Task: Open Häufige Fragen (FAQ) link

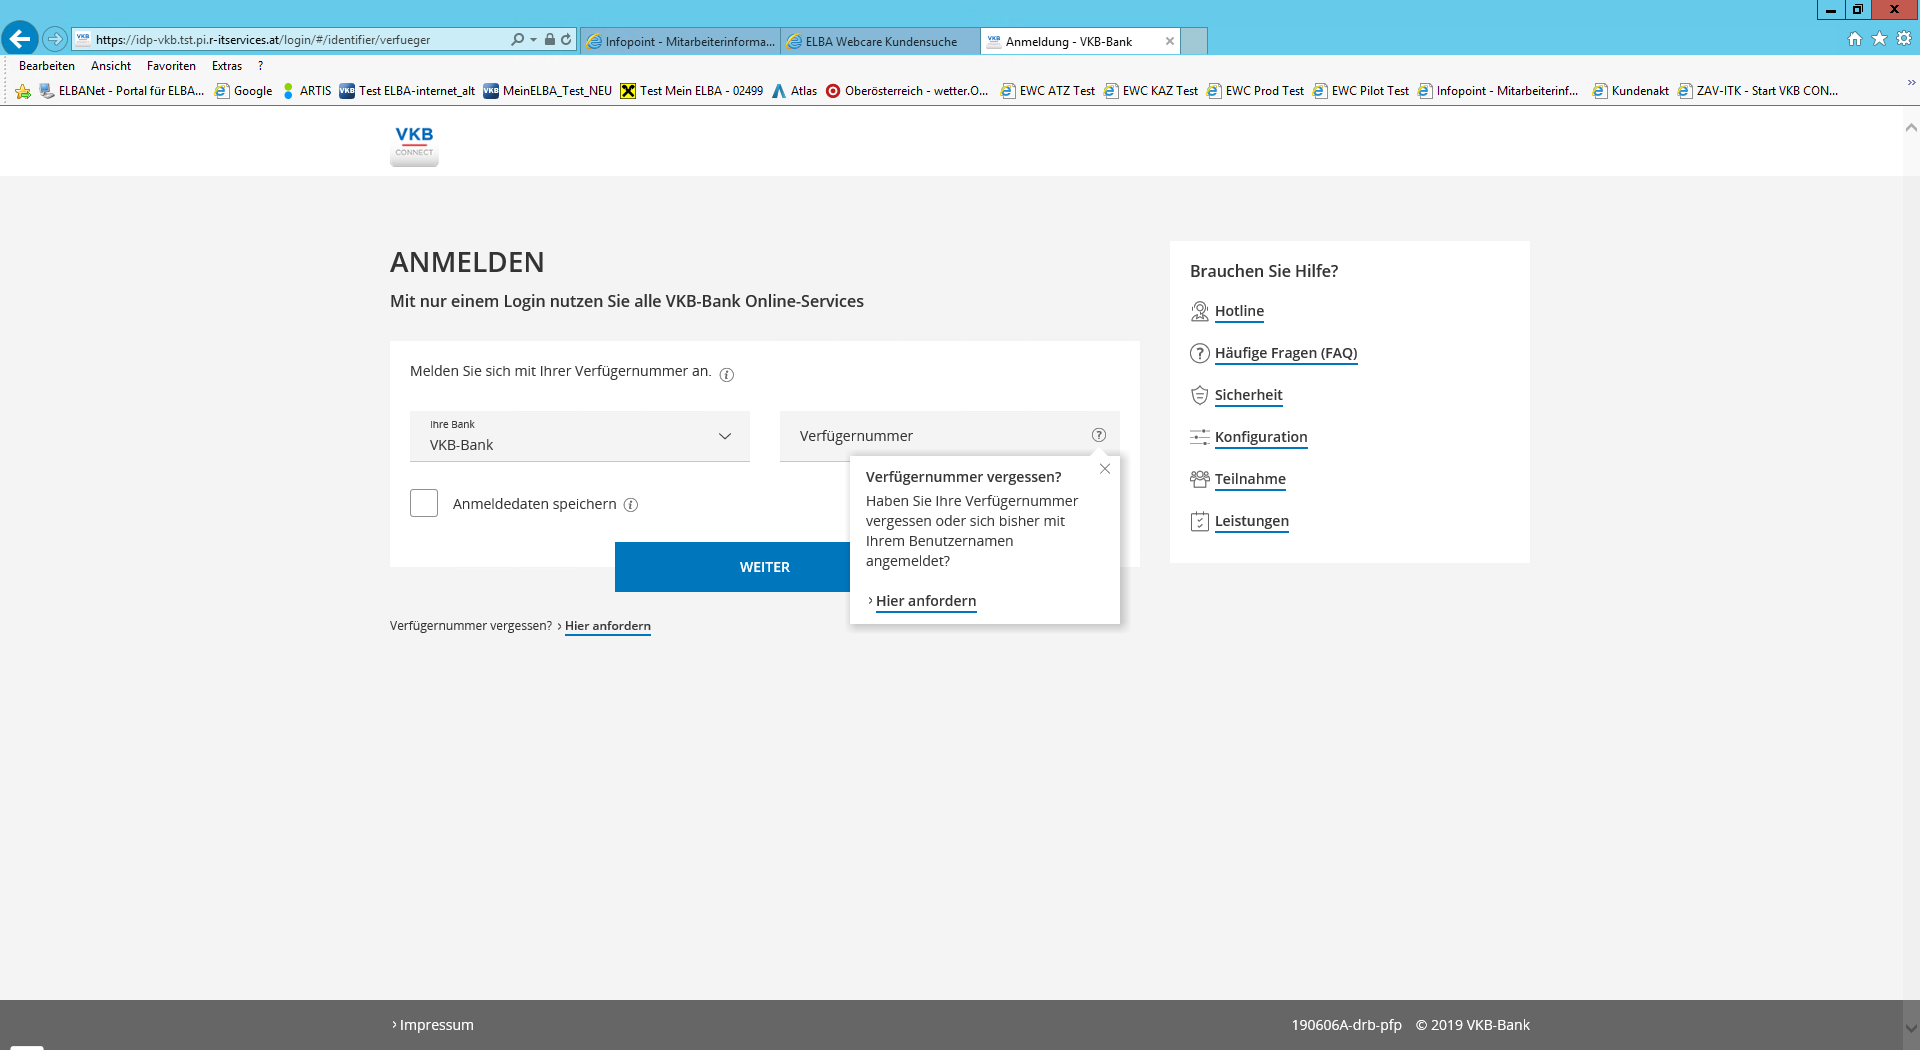Action: tap(1286, 353)
